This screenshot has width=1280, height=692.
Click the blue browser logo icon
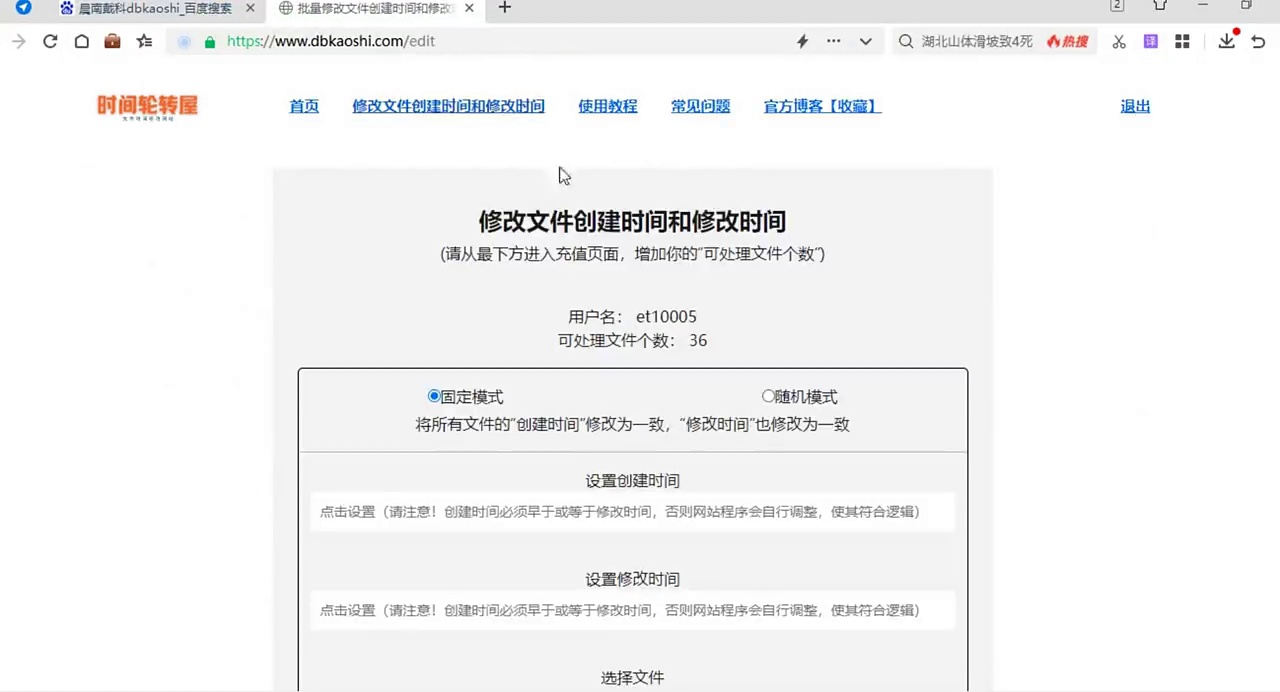coord(23,7)
